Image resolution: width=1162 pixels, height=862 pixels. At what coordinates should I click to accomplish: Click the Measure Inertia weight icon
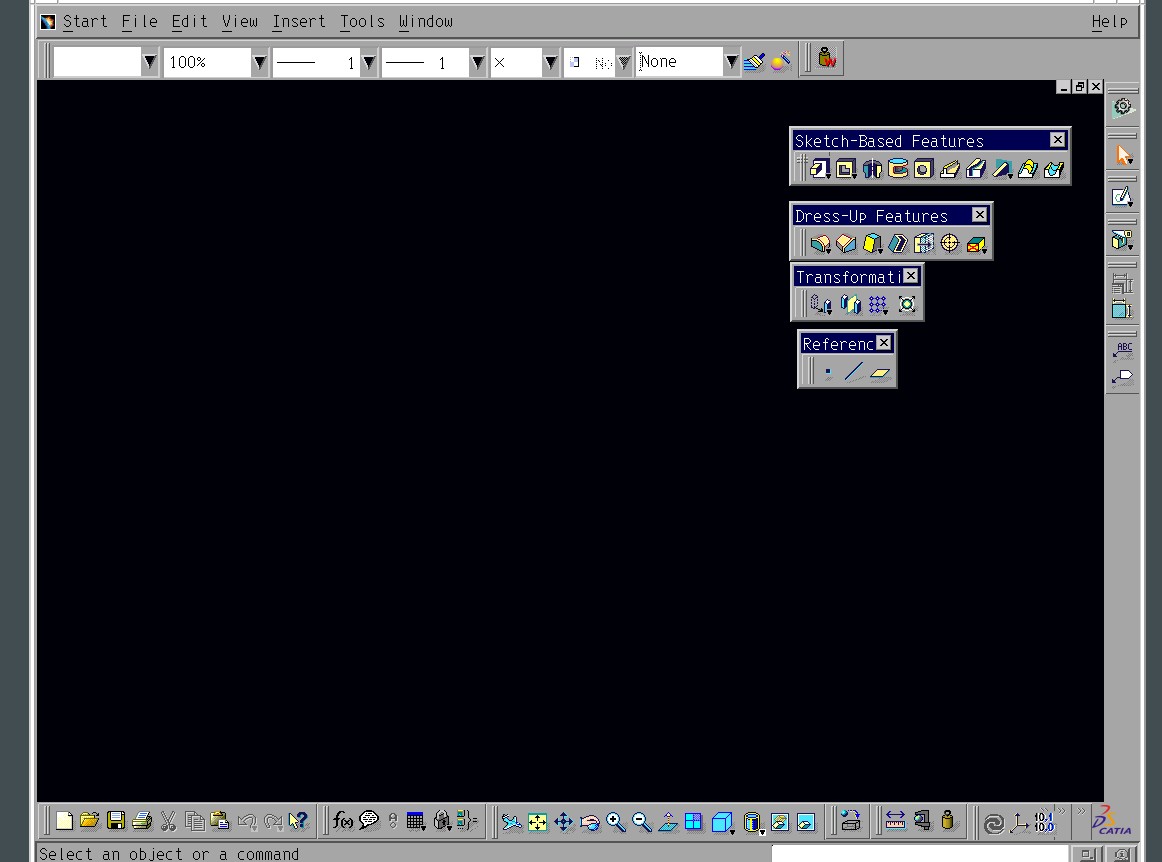coord(947,820)
